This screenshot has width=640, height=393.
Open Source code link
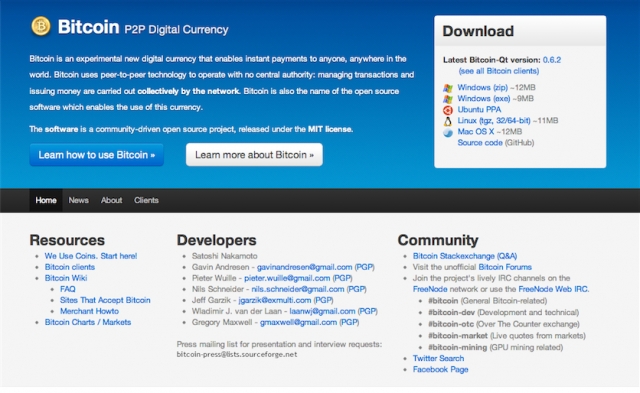coord(480,142)
